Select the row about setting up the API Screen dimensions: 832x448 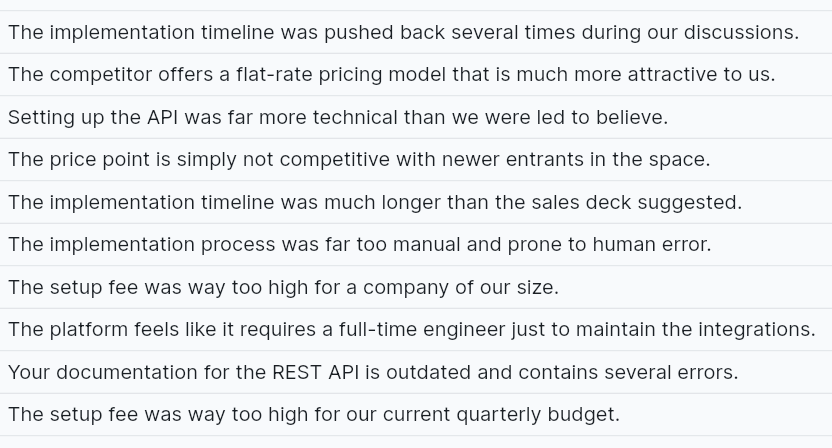337,117
